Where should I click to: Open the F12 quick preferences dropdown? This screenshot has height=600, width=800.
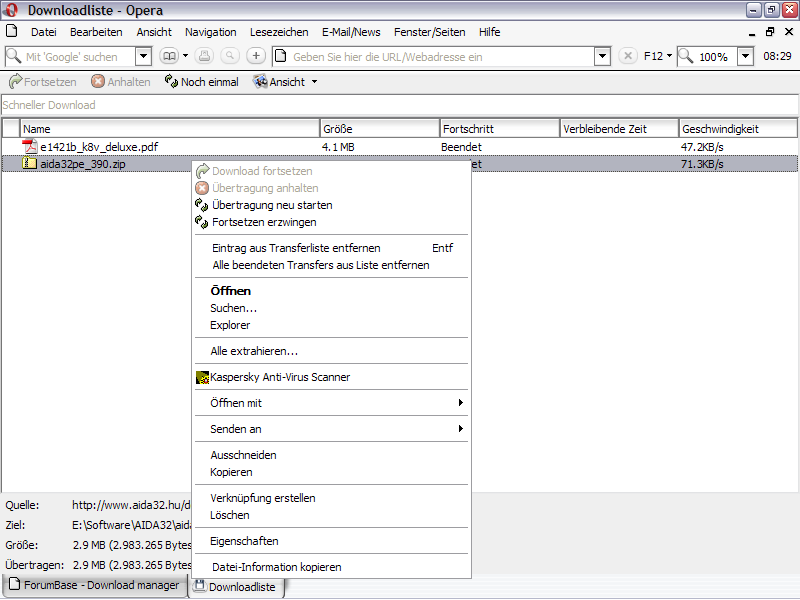pyautogui.click(x=658, y=56)
